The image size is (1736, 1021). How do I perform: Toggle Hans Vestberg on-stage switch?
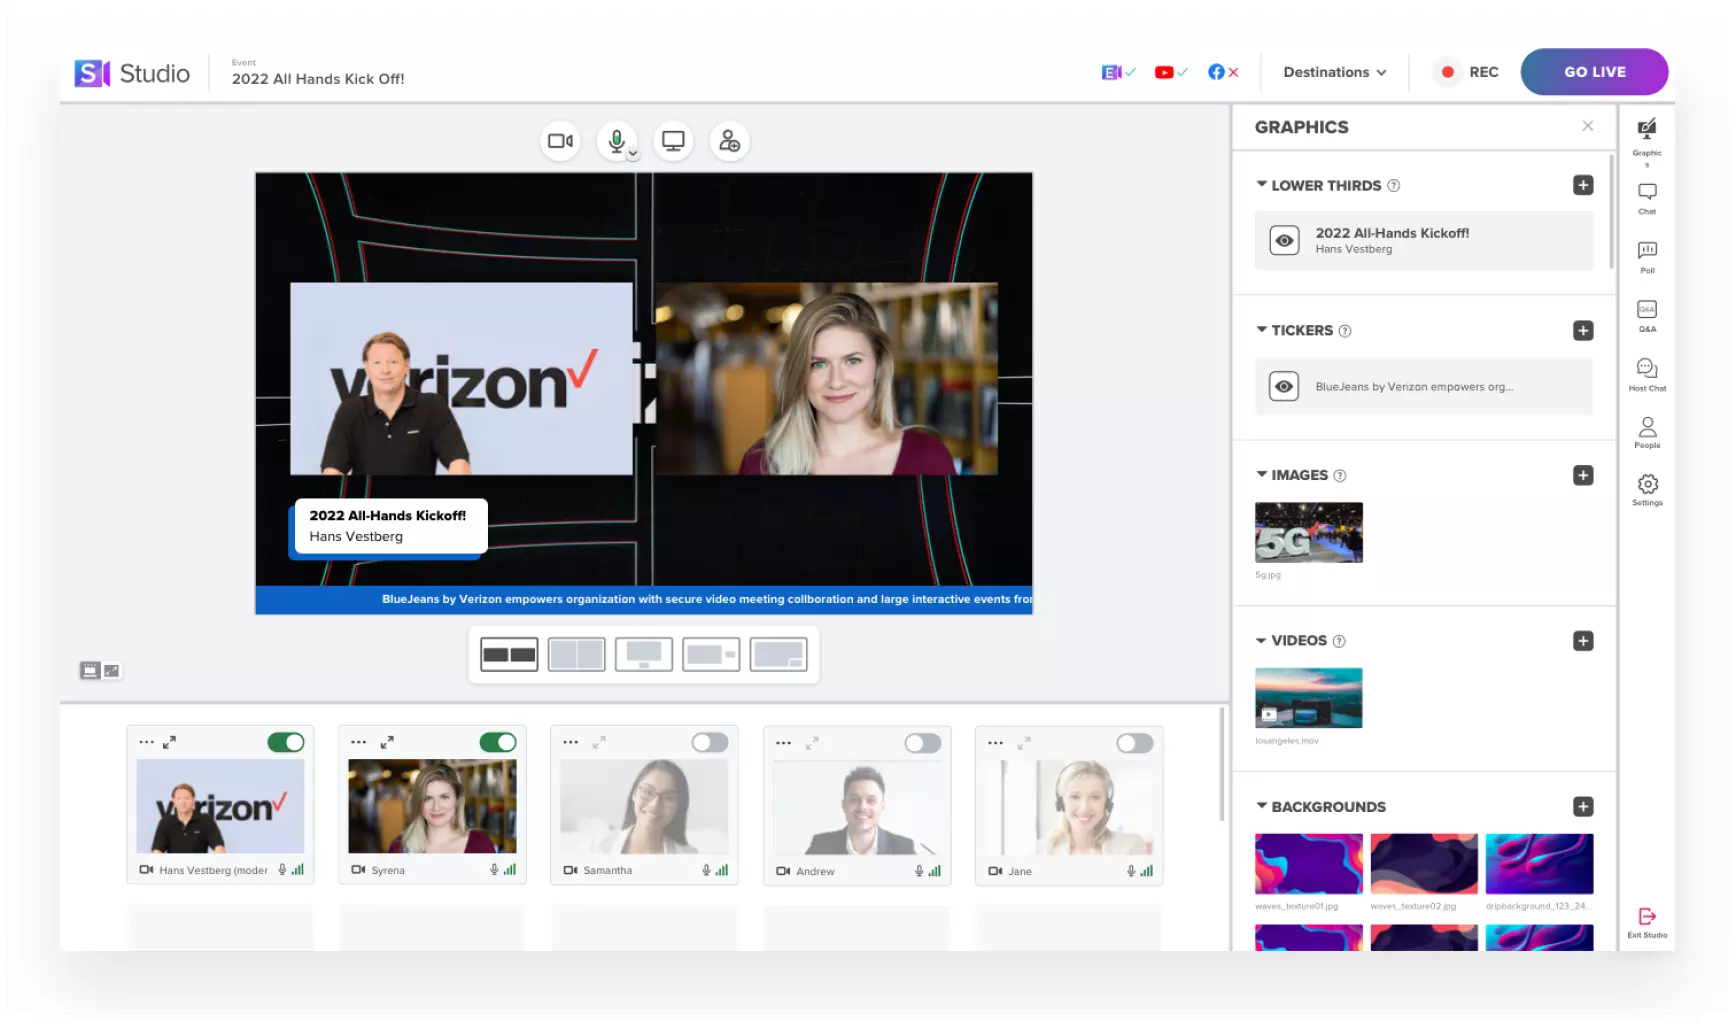coord(286,742)
